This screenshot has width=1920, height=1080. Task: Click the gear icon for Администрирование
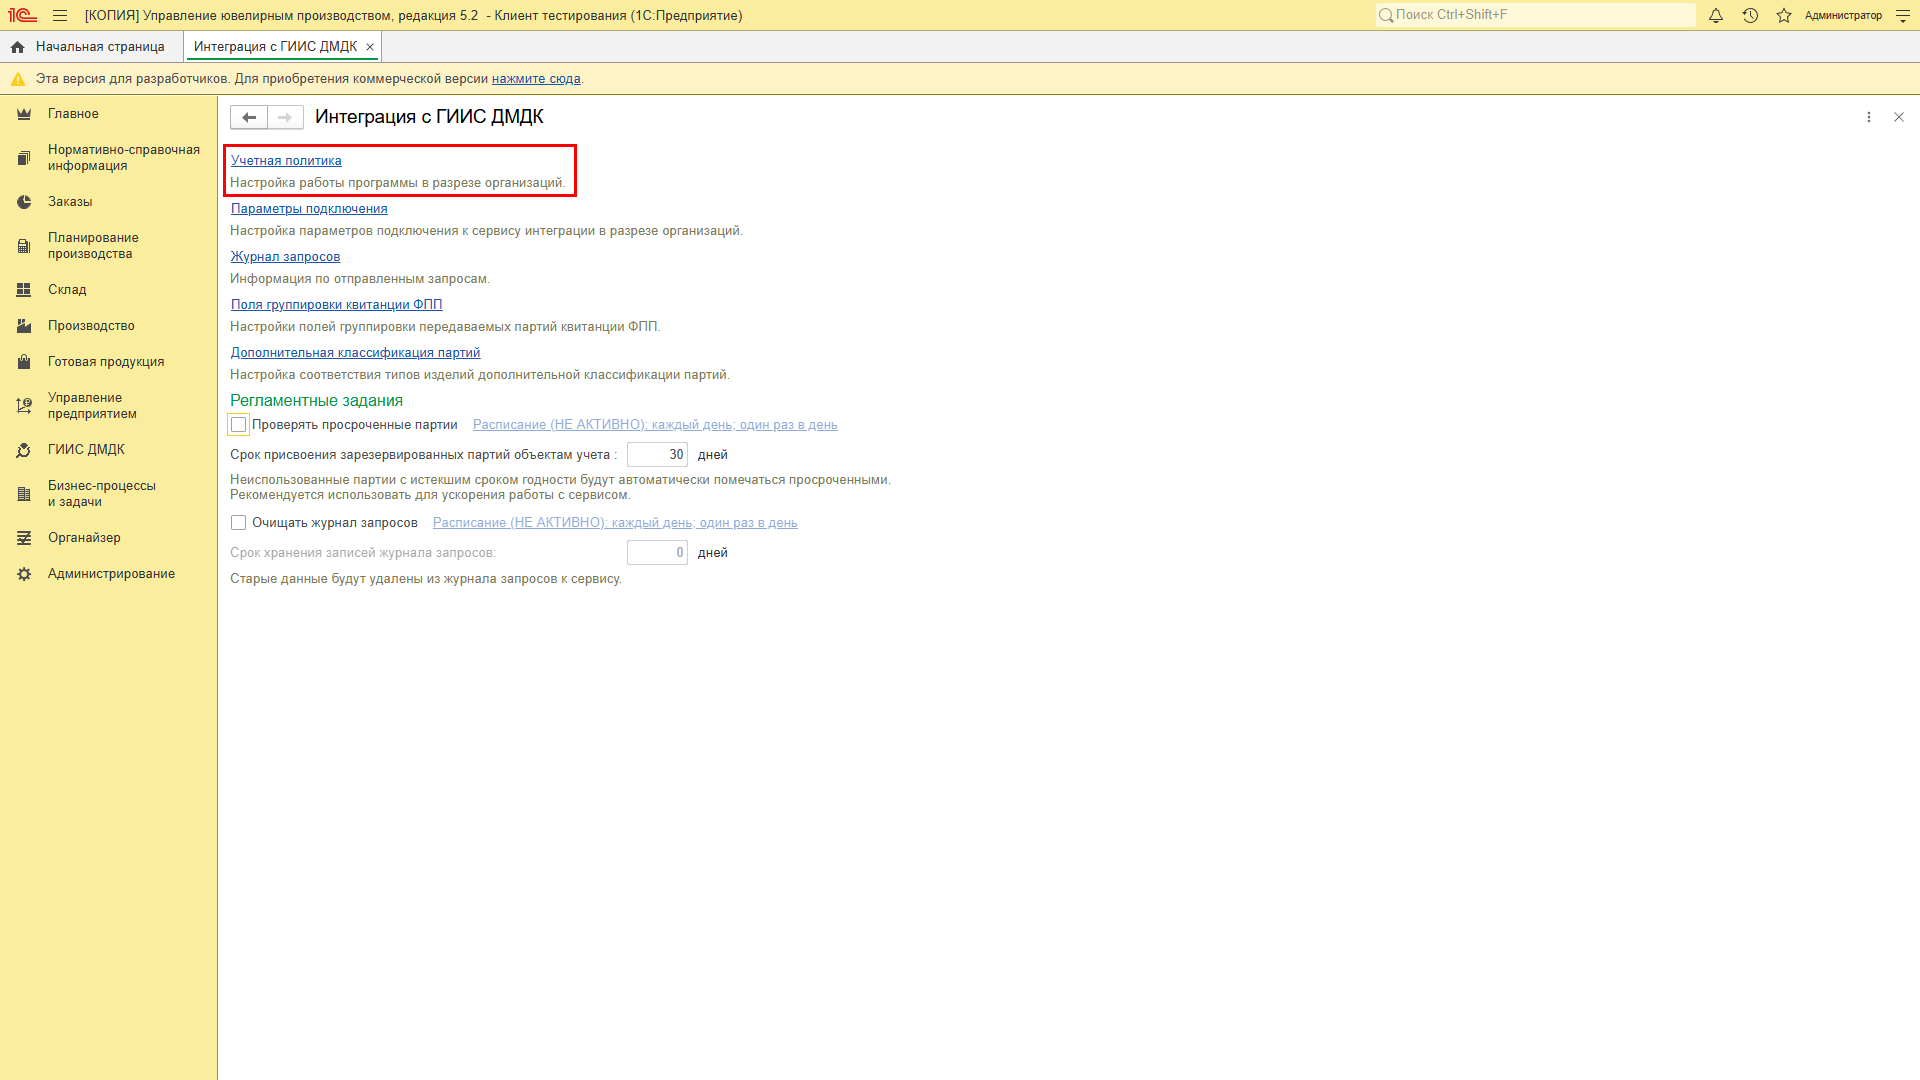point(24,574)
